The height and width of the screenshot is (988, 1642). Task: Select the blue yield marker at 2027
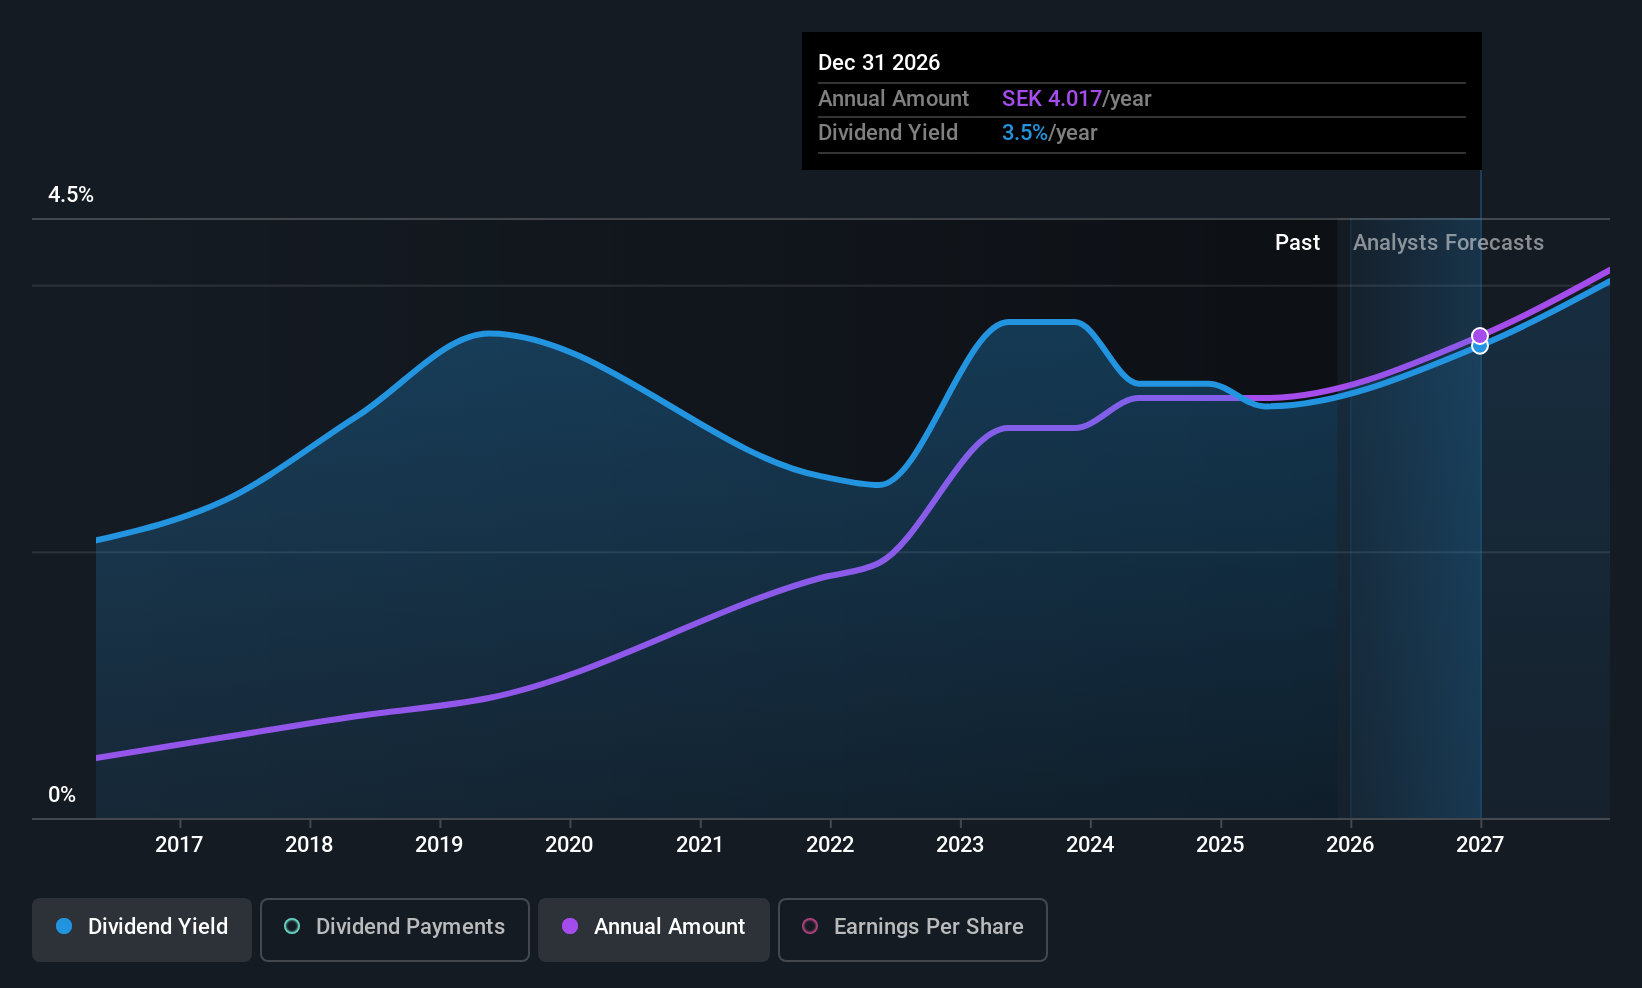pos(1480,347)
